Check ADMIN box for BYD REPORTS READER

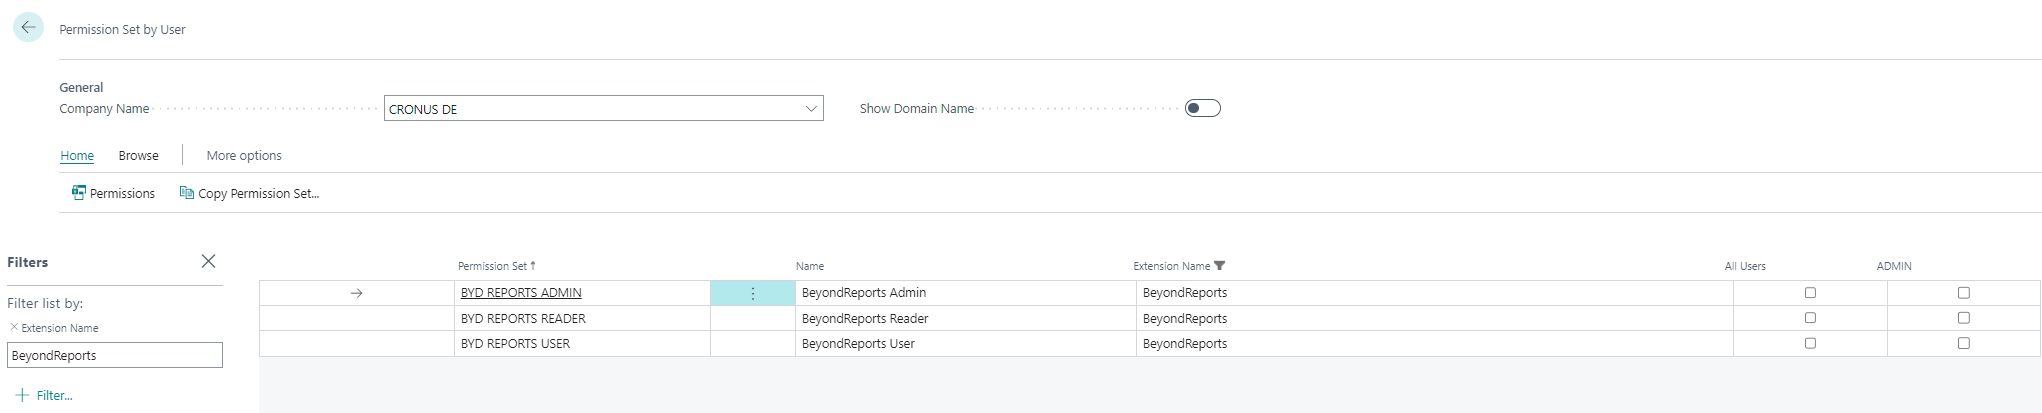click(x=1963, y=318)
